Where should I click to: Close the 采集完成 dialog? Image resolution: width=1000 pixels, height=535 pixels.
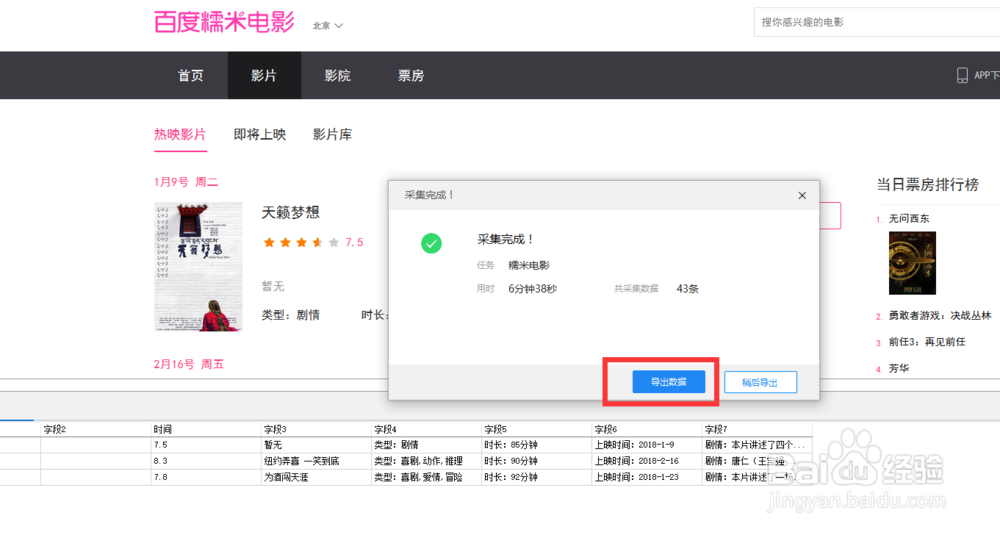802,196
